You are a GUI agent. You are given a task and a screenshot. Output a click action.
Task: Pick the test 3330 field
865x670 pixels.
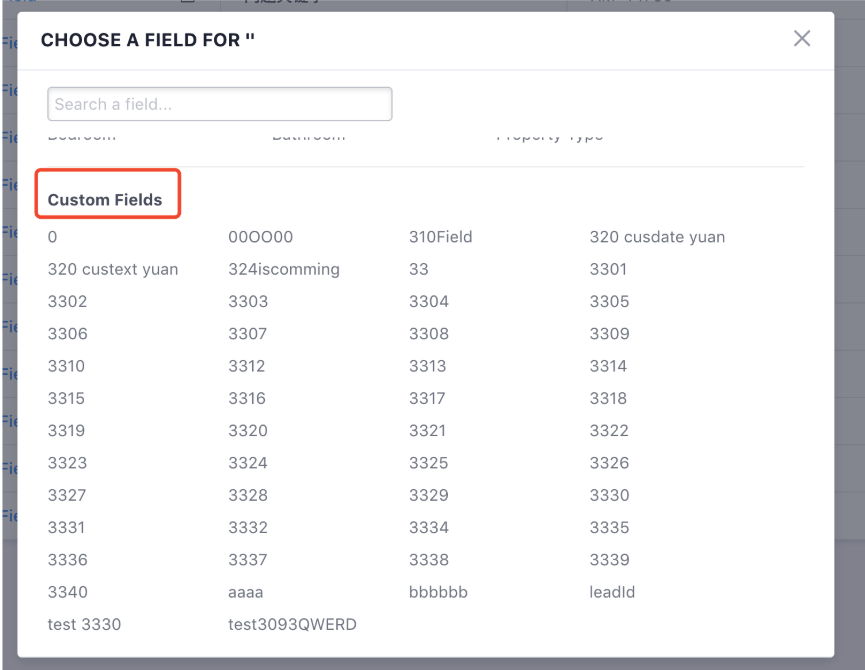tap(84, 624)
